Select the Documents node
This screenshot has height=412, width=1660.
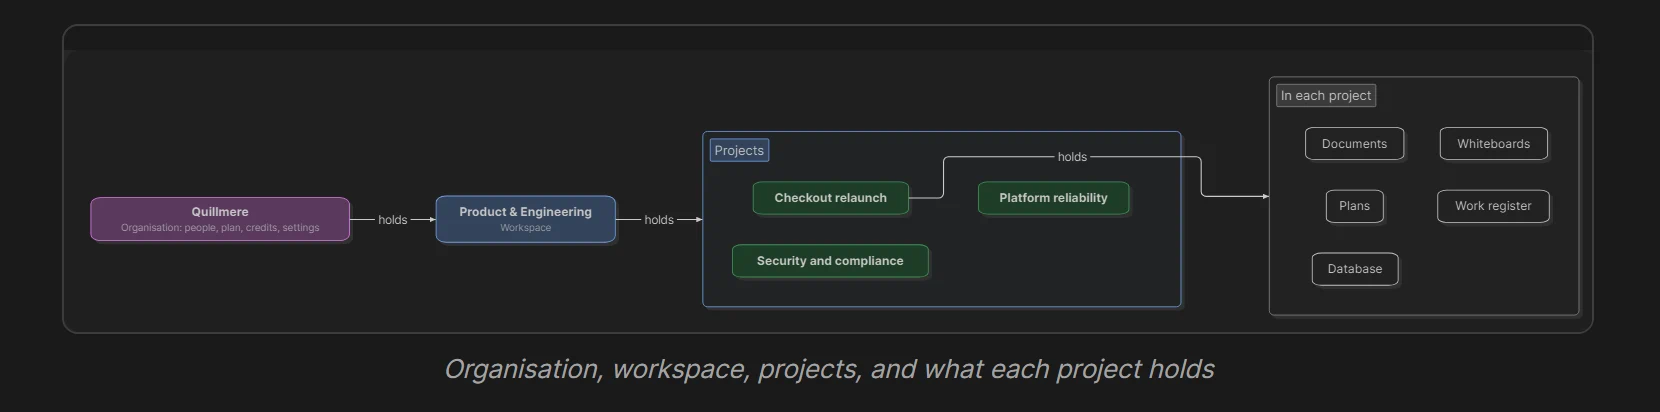pyautogui.click(x=1354, y=144)
